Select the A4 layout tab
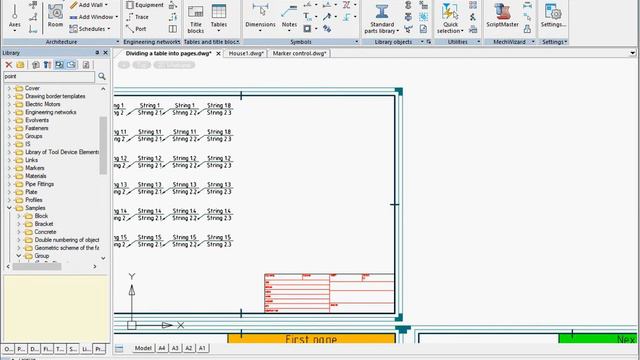Viewport: 640px width, 360px height. tap(162, 348)
